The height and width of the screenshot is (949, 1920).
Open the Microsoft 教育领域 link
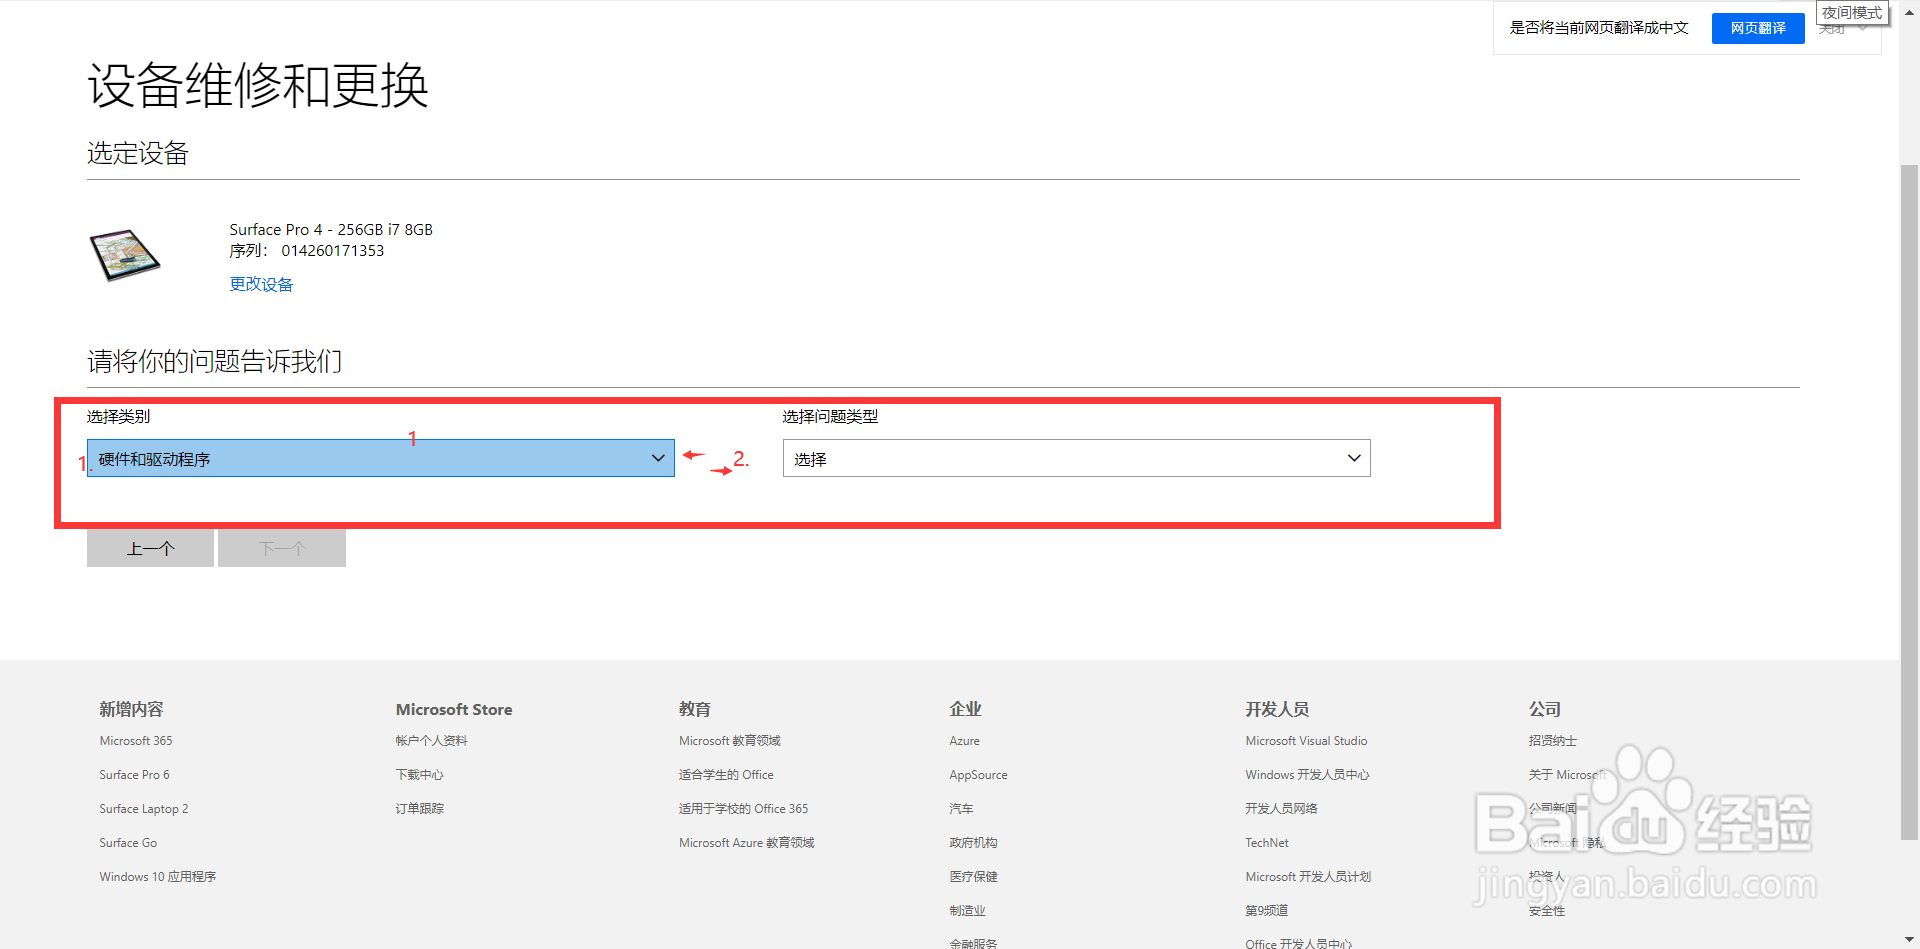pos(730,741)
